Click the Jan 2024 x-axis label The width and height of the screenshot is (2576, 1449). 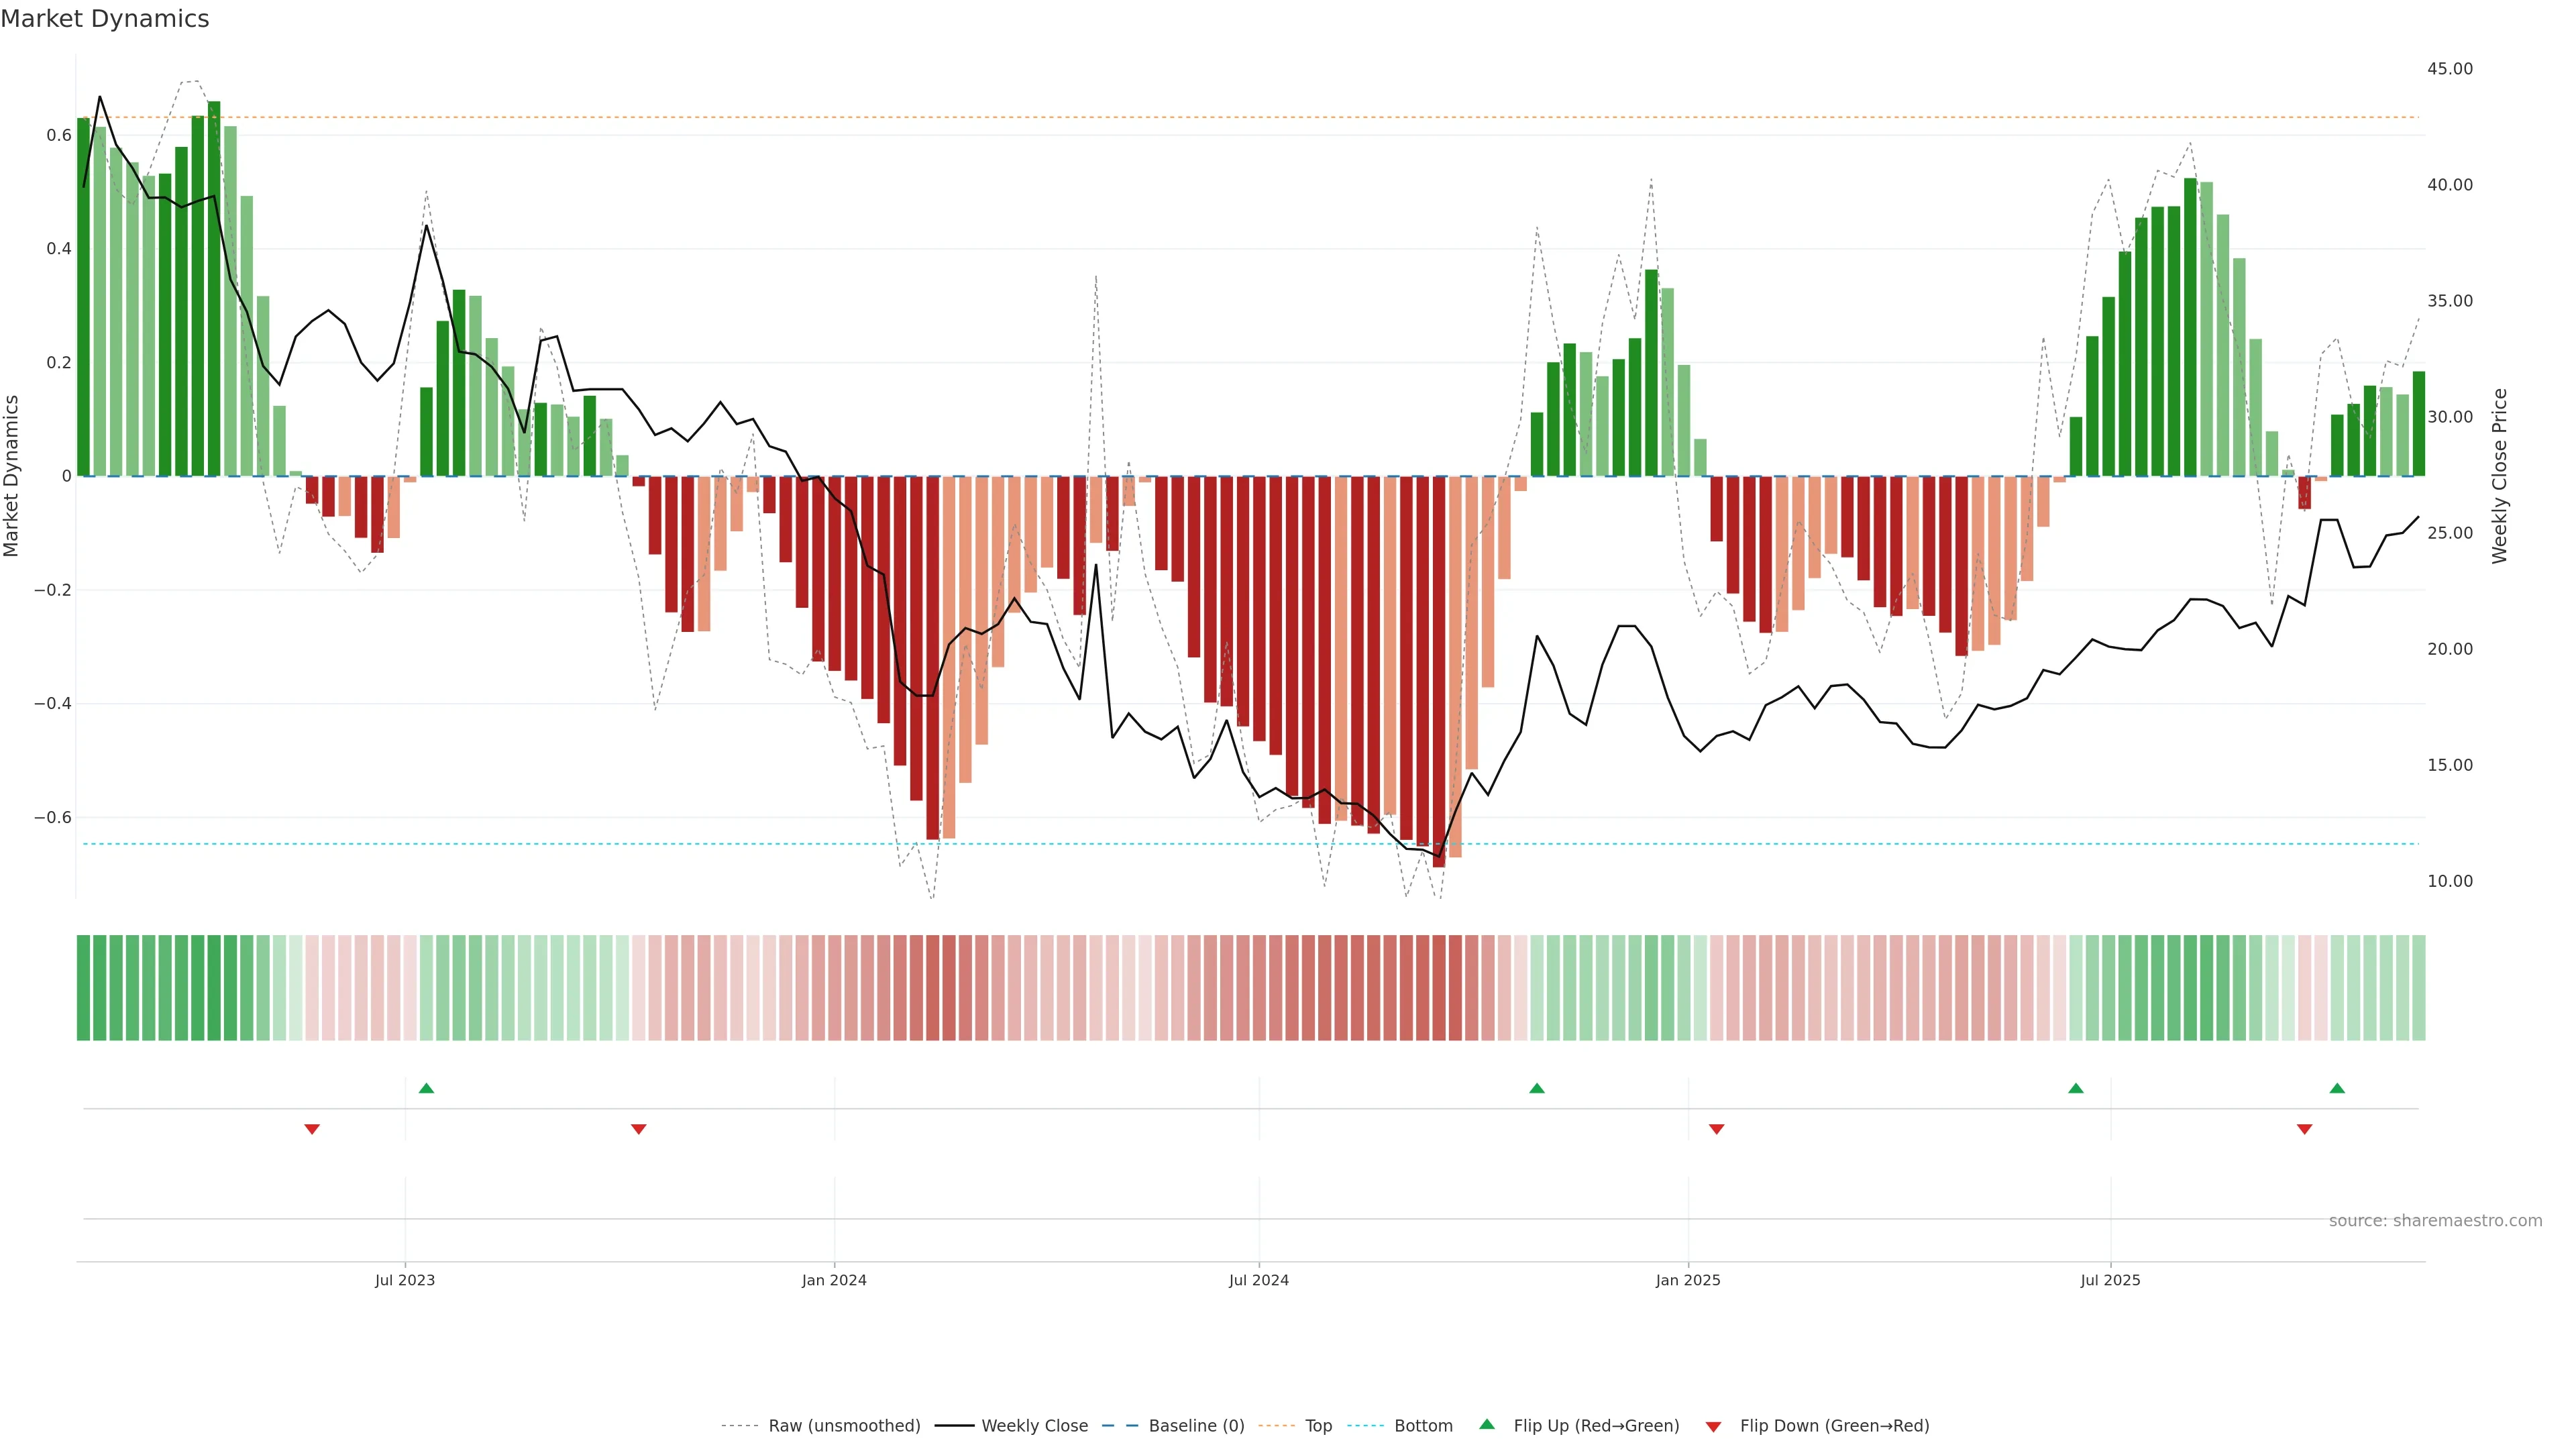(834, 1280)
